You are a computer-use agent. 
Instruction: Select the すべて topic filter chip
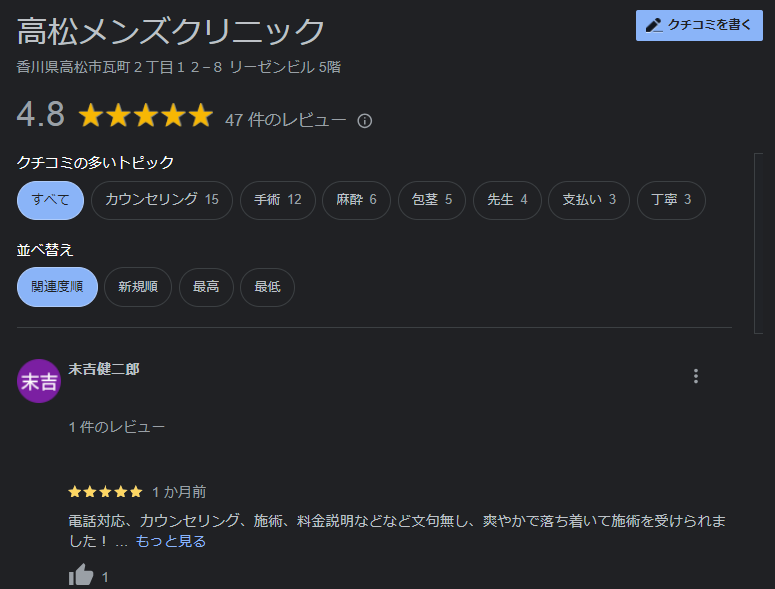50,200
